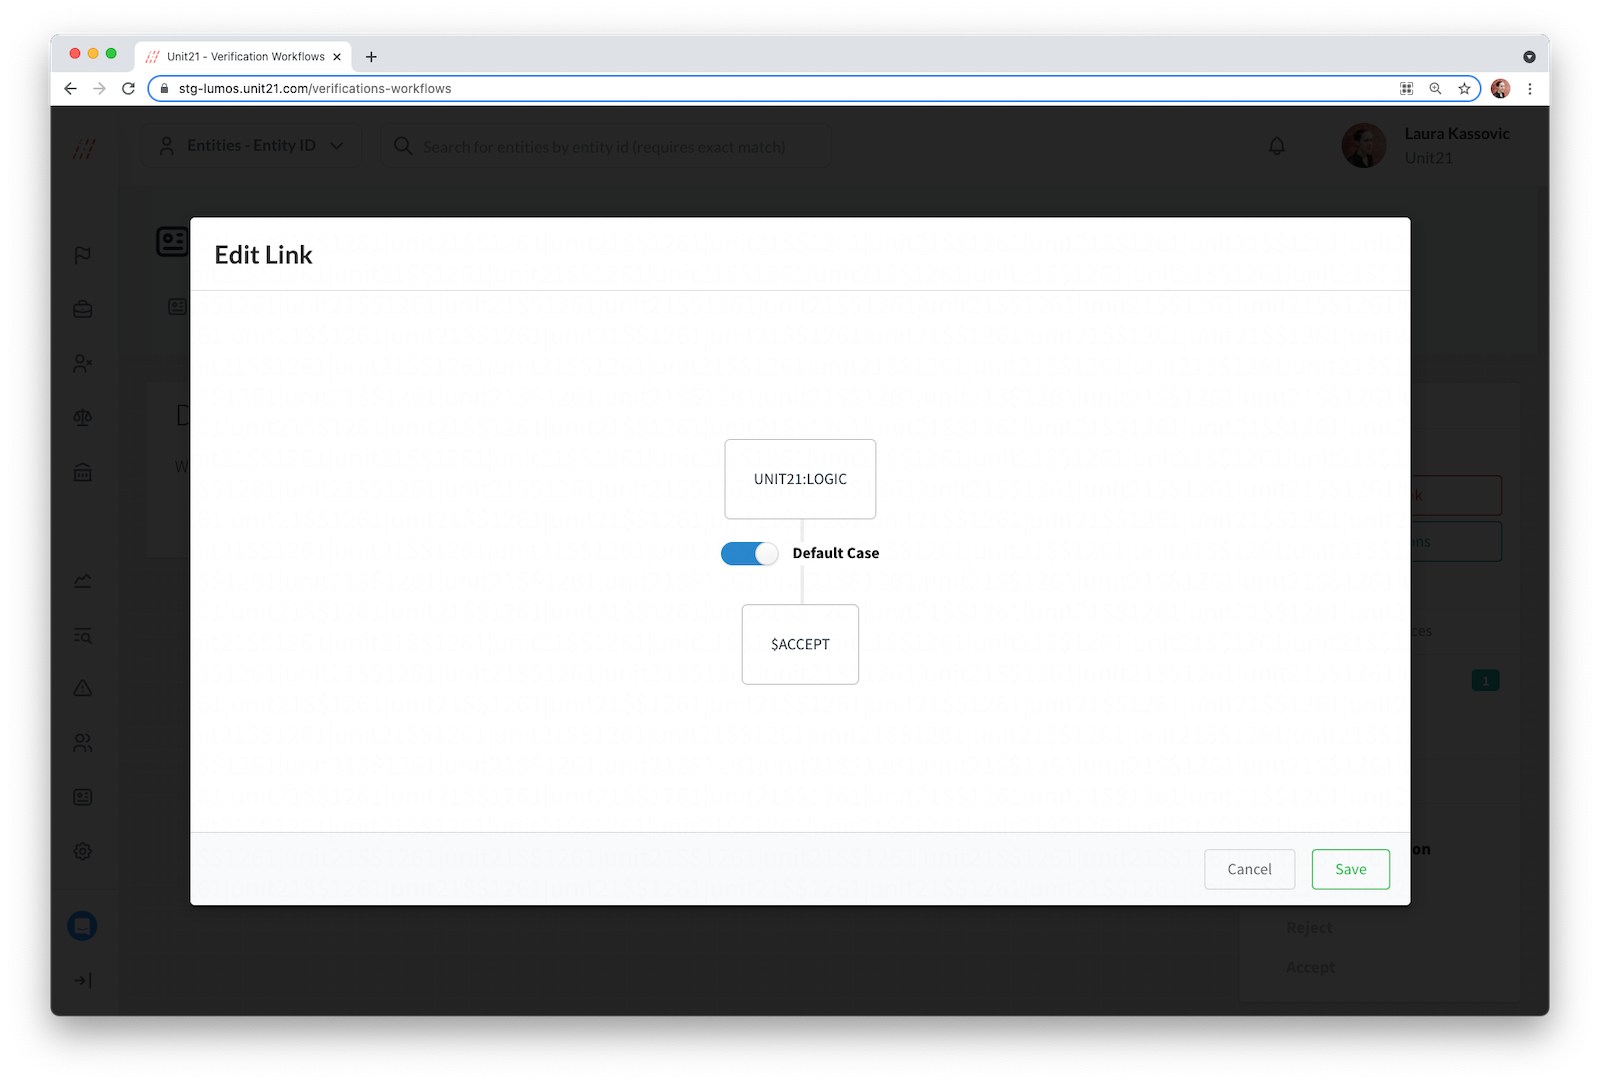The width and height of the screenshot is (1600, 1083).
Task: Expand sidebar with the arrow icon
Action: (83, 981)
